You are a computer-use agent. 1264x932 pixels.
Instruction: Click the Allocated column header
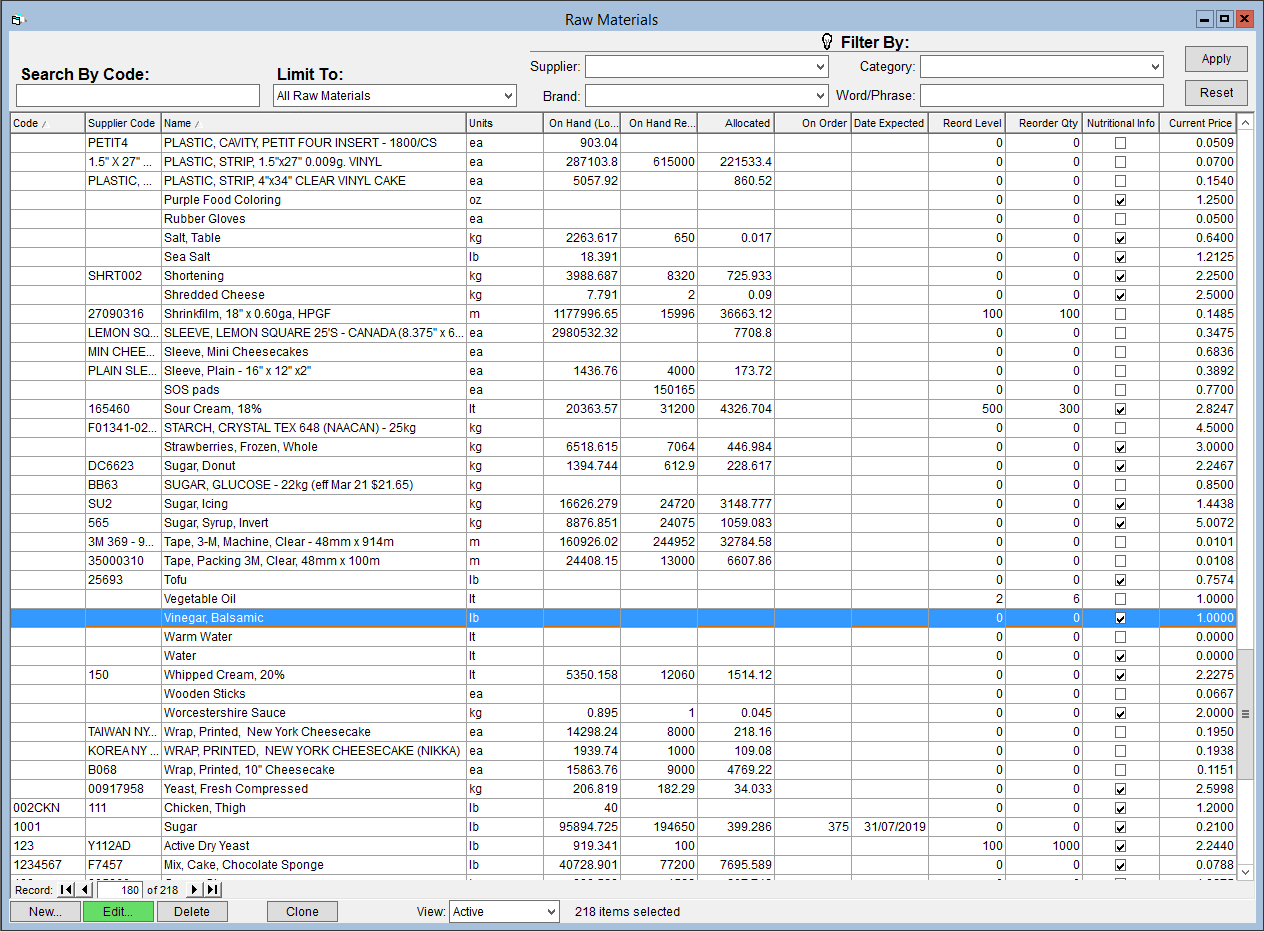click(x=736, y=123)
